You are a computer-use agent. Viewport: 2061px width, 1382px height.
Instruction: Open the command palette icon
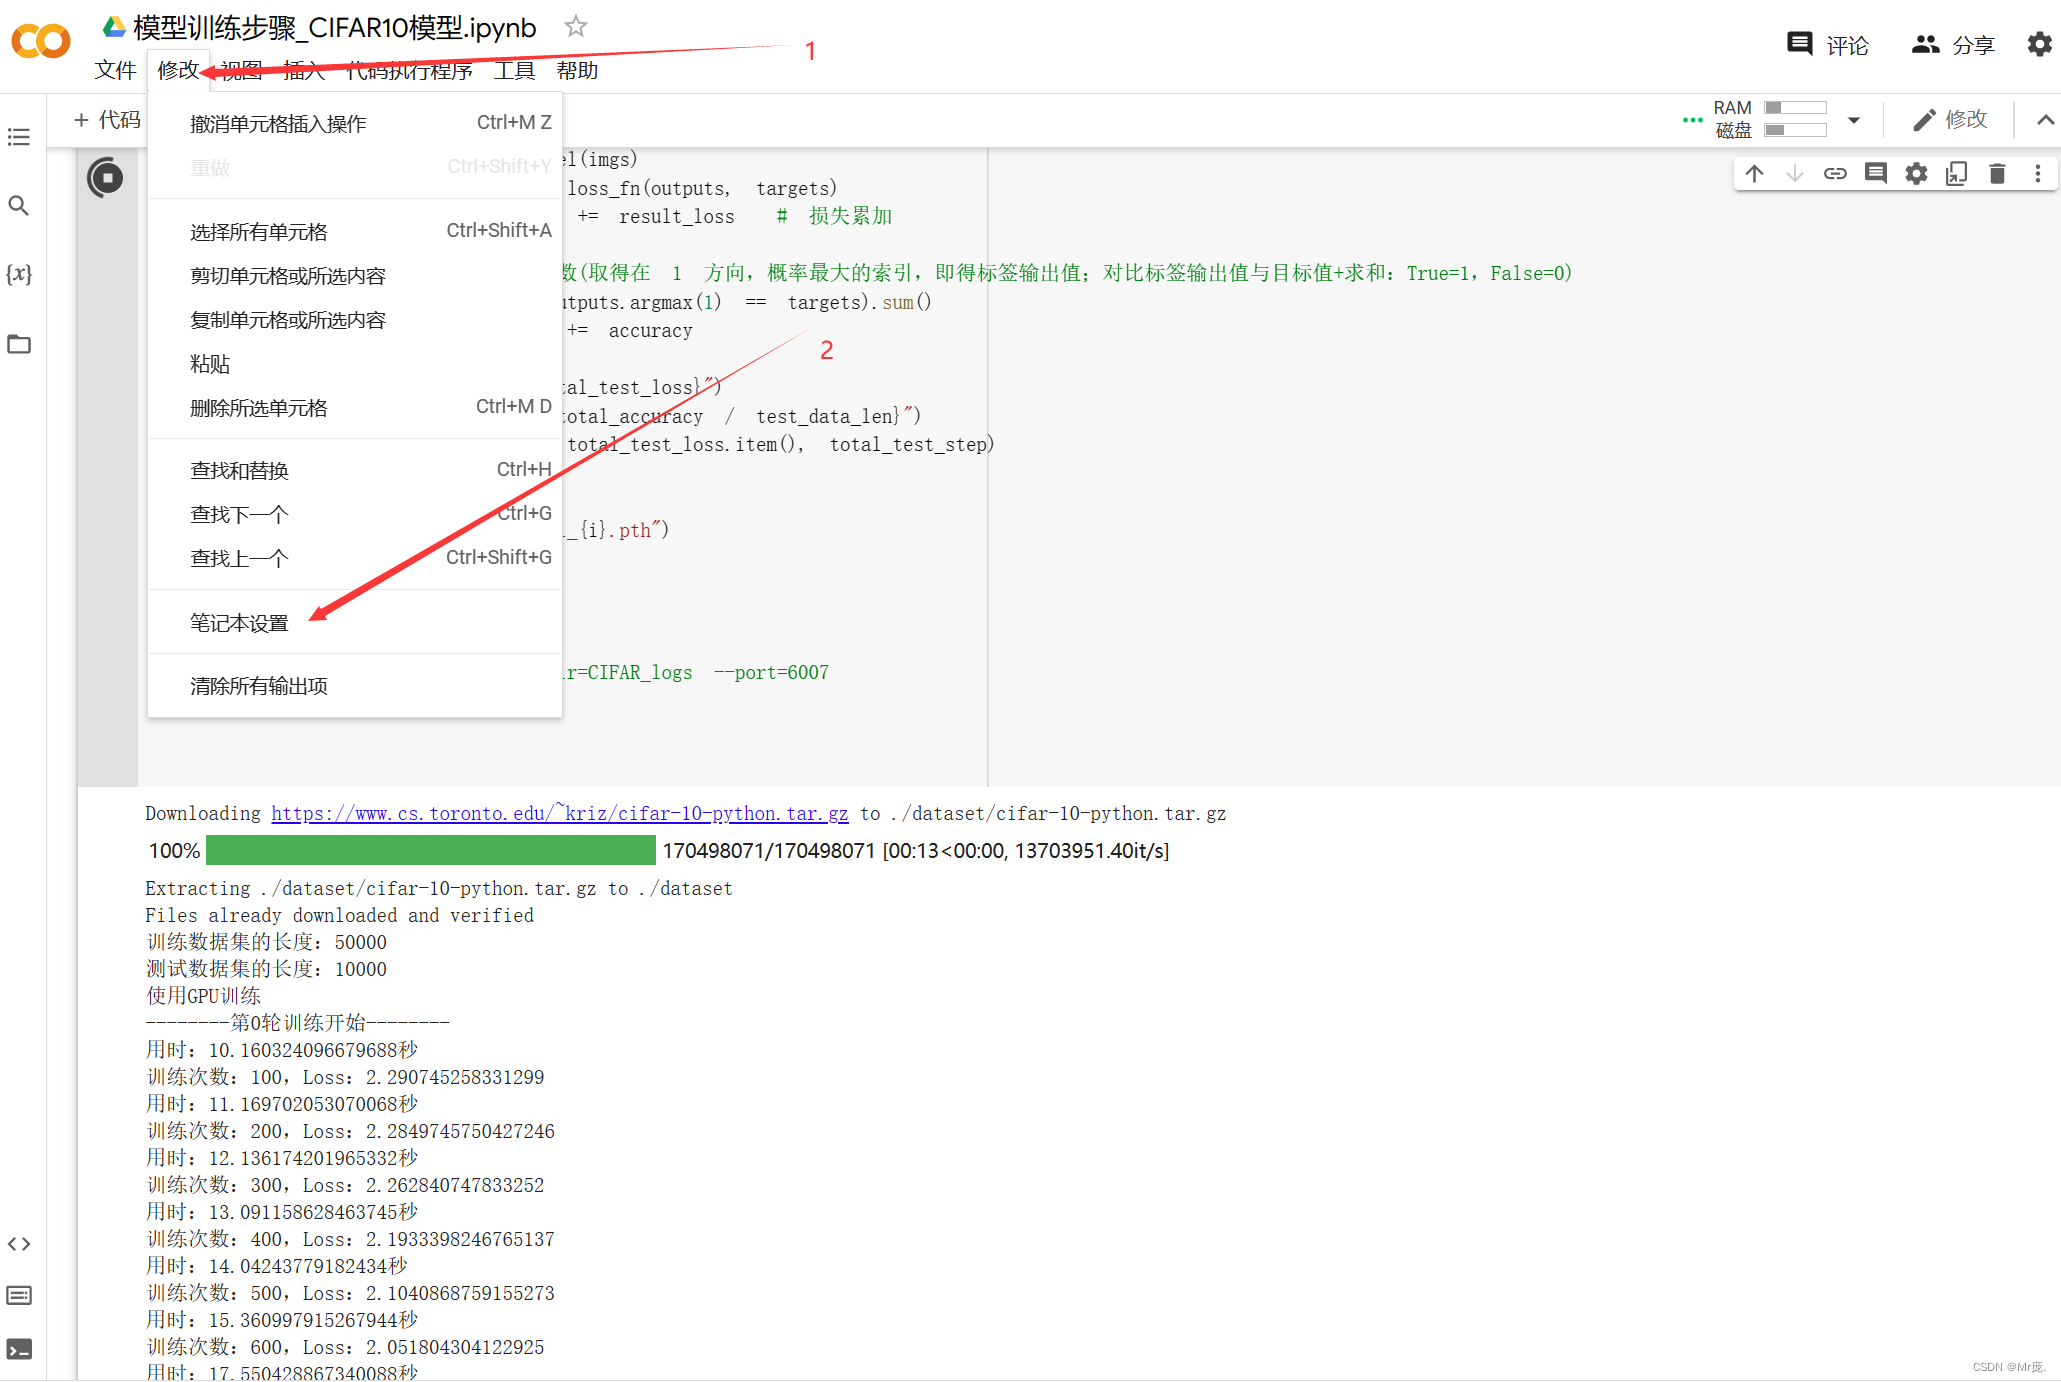click(19, 1296)
